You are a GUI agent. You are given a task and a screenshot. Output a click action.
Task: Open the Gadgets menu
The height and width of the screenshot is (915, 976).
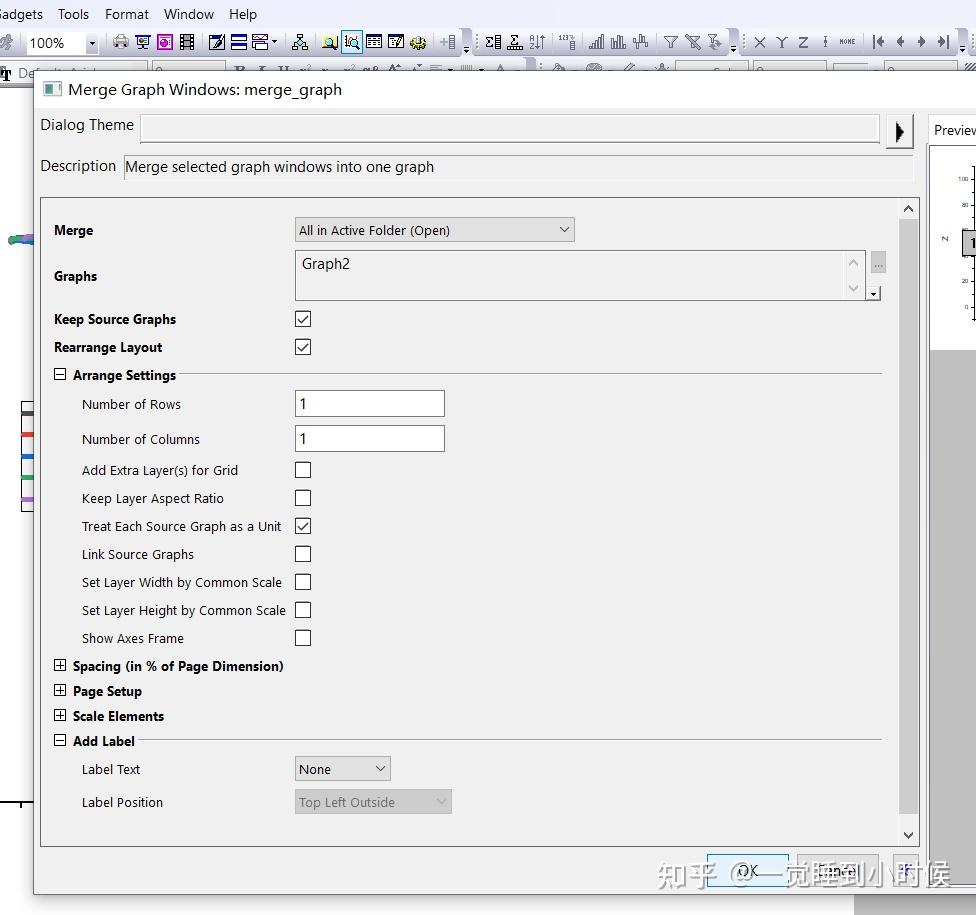click(21, 14)
